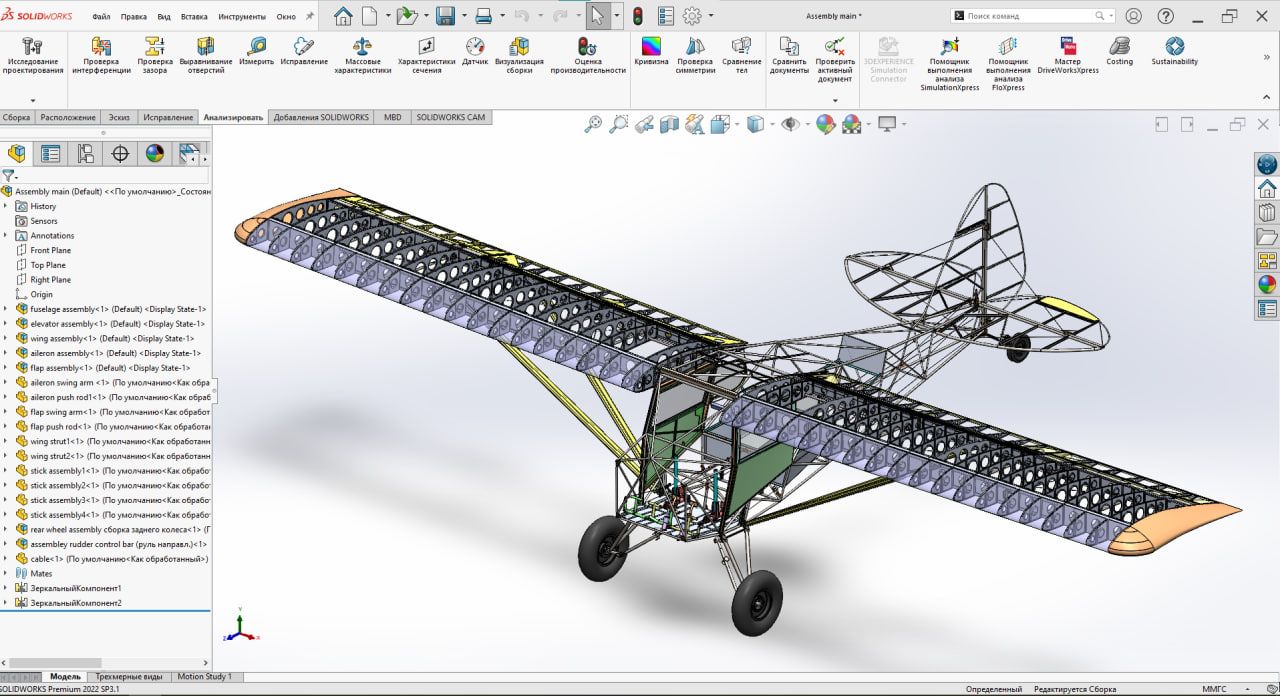Open the Кривизна curvature display

pos(651,52)
